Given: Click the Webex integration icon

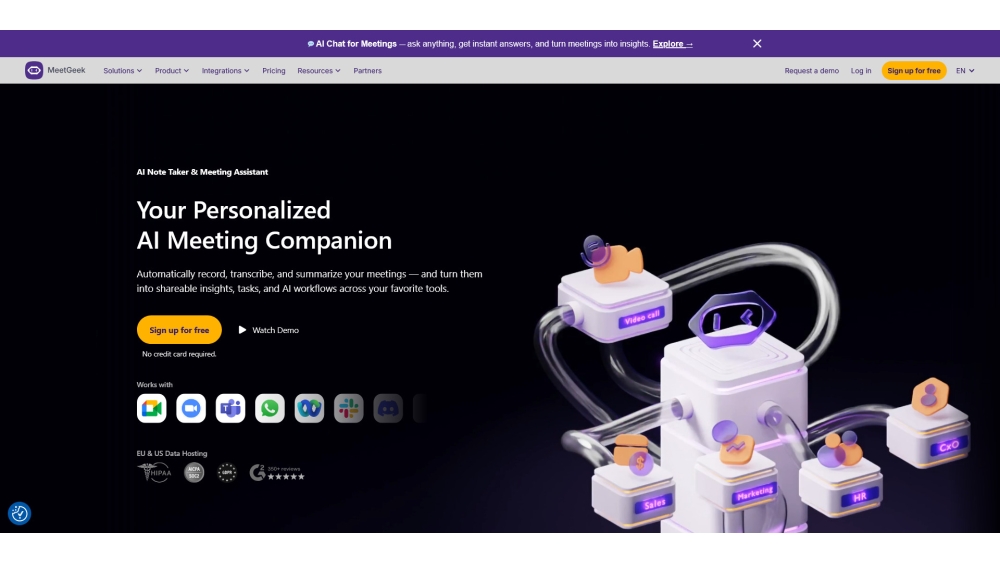Looking at the screenshot, I should click(x=309, y=408).
